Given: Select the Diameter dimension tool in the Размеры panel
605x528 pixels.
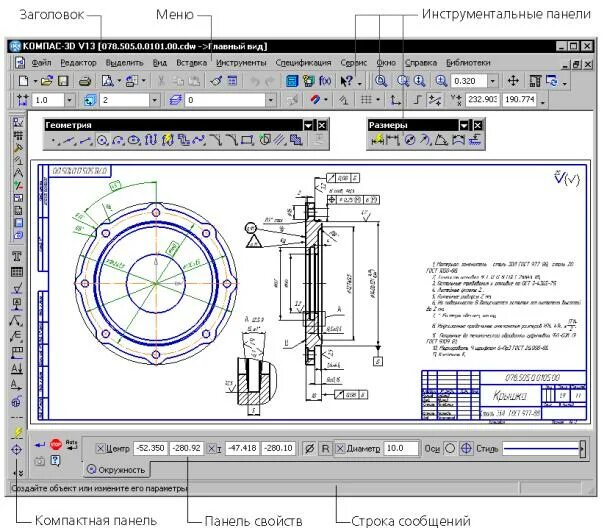Looking at the screenshot, I should [x=409, y=140].
